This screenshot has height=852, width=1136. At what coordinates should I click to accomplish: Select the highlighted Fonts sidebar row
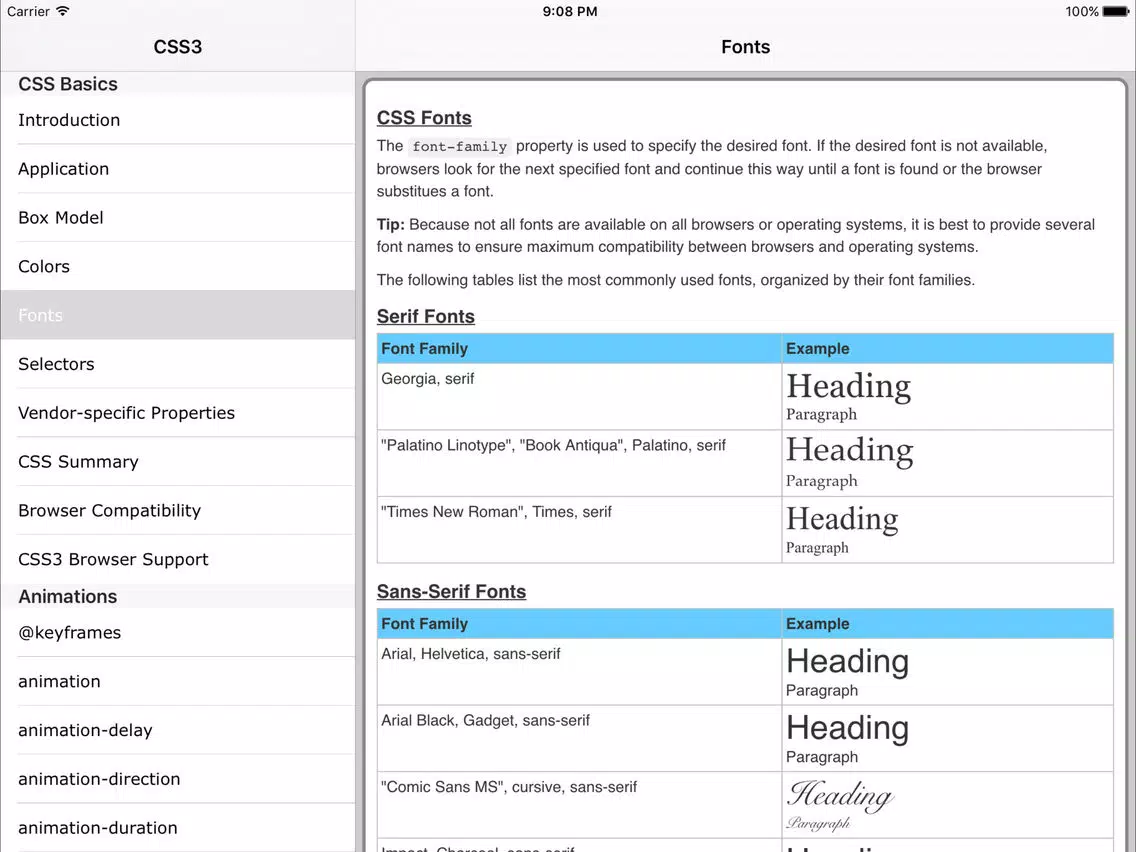178,315
